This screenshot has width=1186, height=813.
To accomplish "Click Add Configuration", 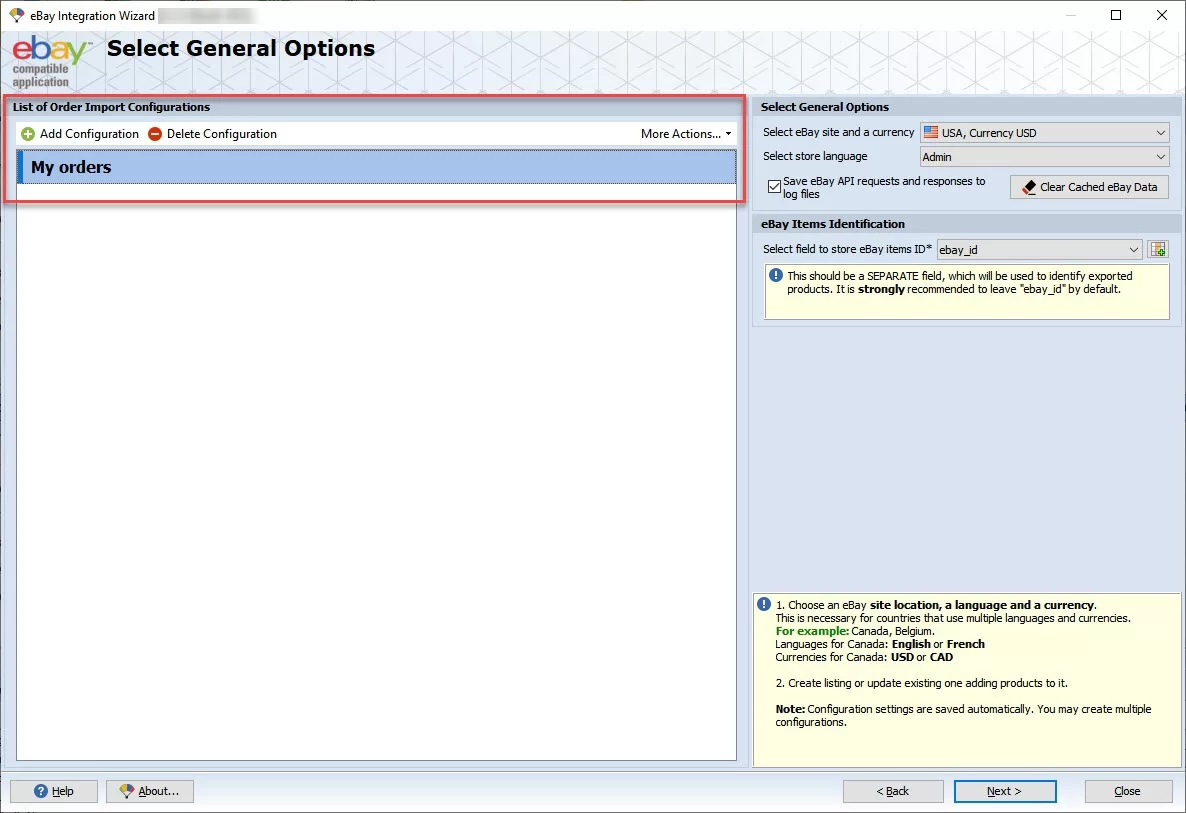I will coord(80,134).
